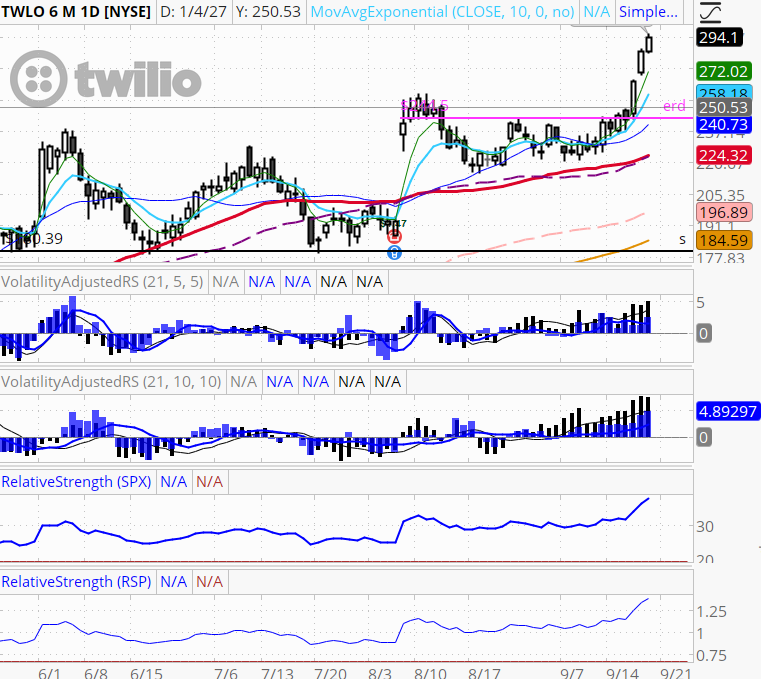The image size is (761, 679).
Task: Click the 0.75 axis label in the RSP panel
Action: click(x=711, y=656)
